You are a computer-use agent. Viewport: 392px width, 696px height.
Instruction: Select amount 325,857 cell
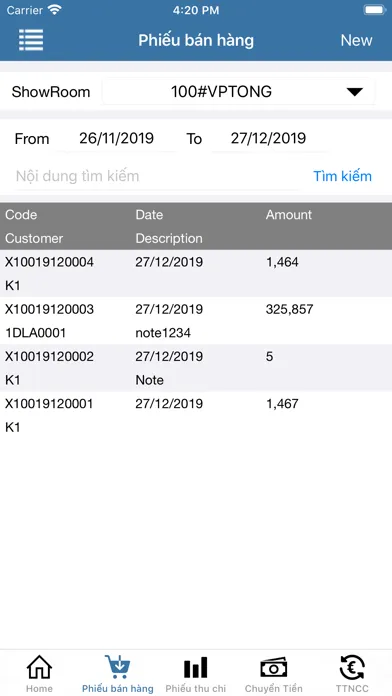pyautogui.click(x=289, y=309)
